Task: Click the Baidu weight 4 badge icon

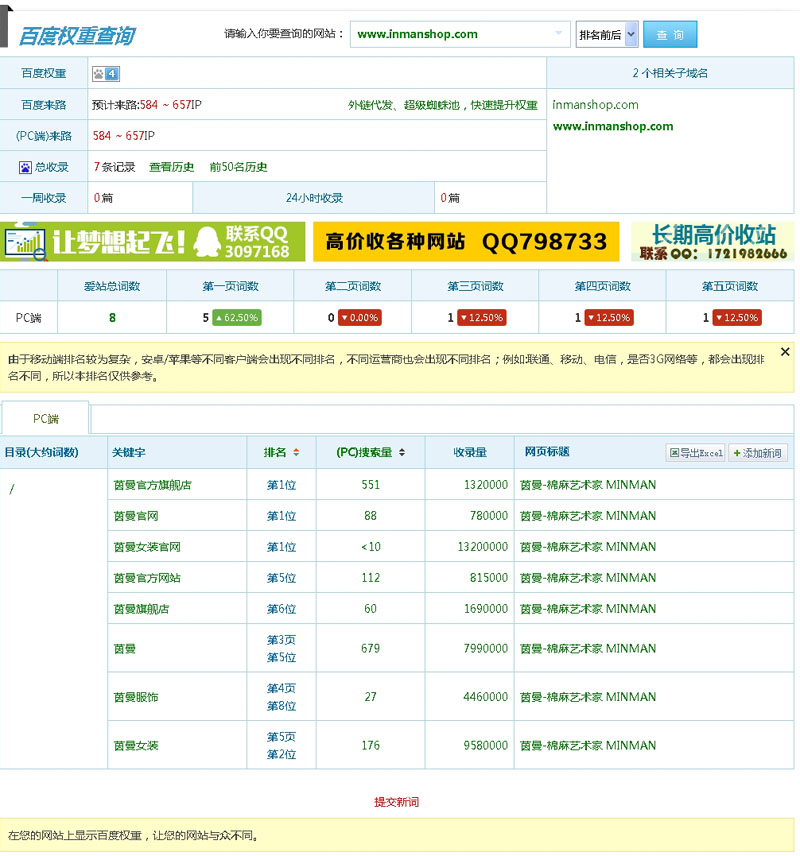Action: pyautogui.click(x=105, y=73)
